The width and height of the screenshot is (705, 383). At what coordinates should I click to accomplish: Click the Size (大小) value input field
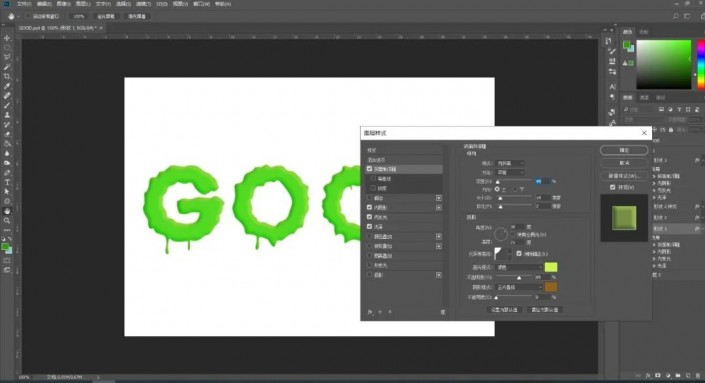pyautogui.click(x=542, y=198)
